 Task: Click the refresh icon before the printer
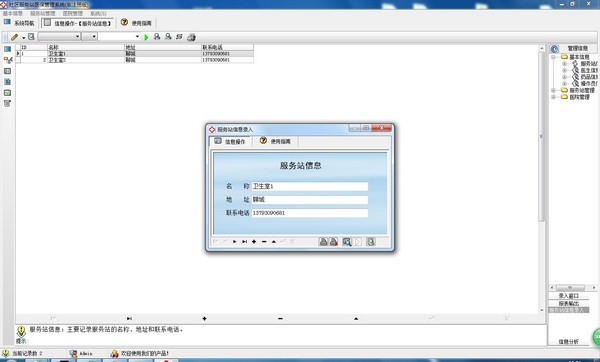pyautogui.click(x=179, y=37)
